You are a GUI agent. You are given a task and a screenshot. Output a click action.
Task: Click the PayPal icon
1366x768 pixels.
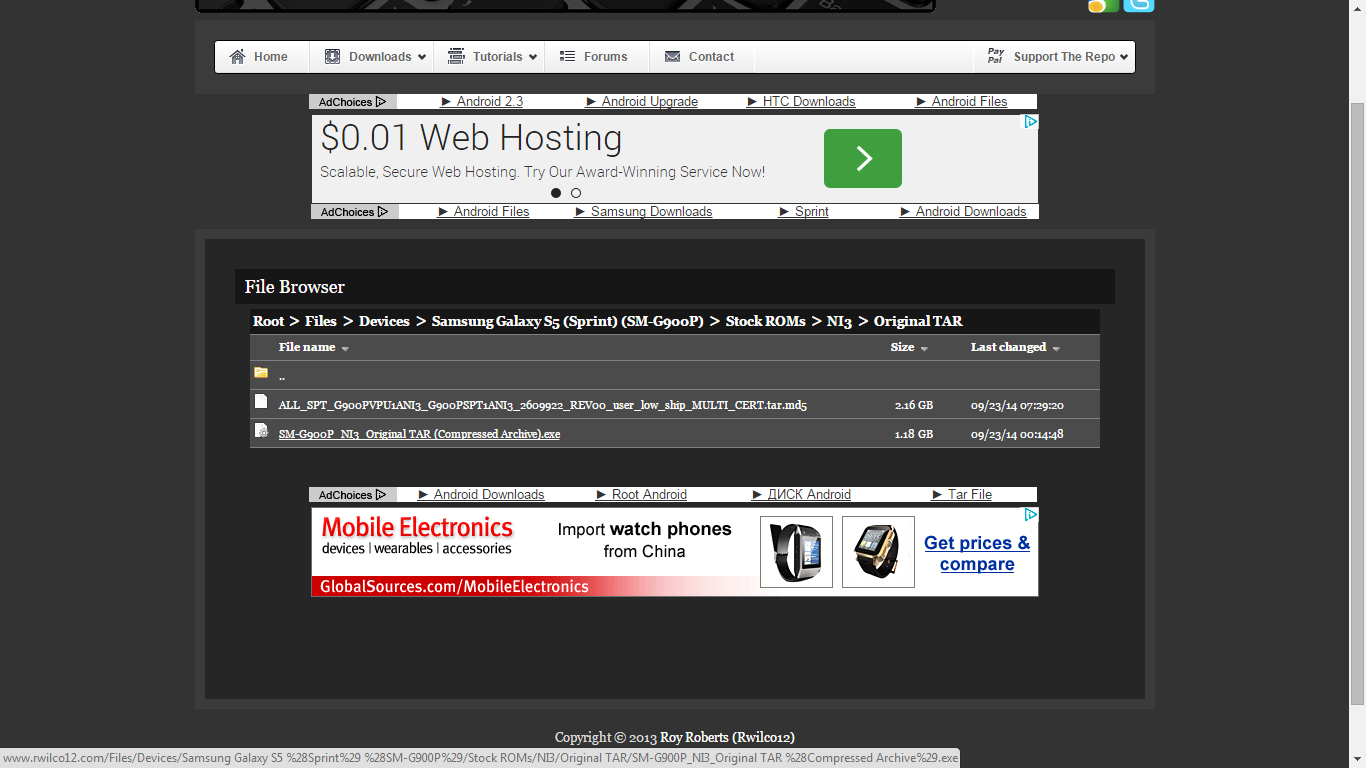pyautogui.click(x=995, y=56)
